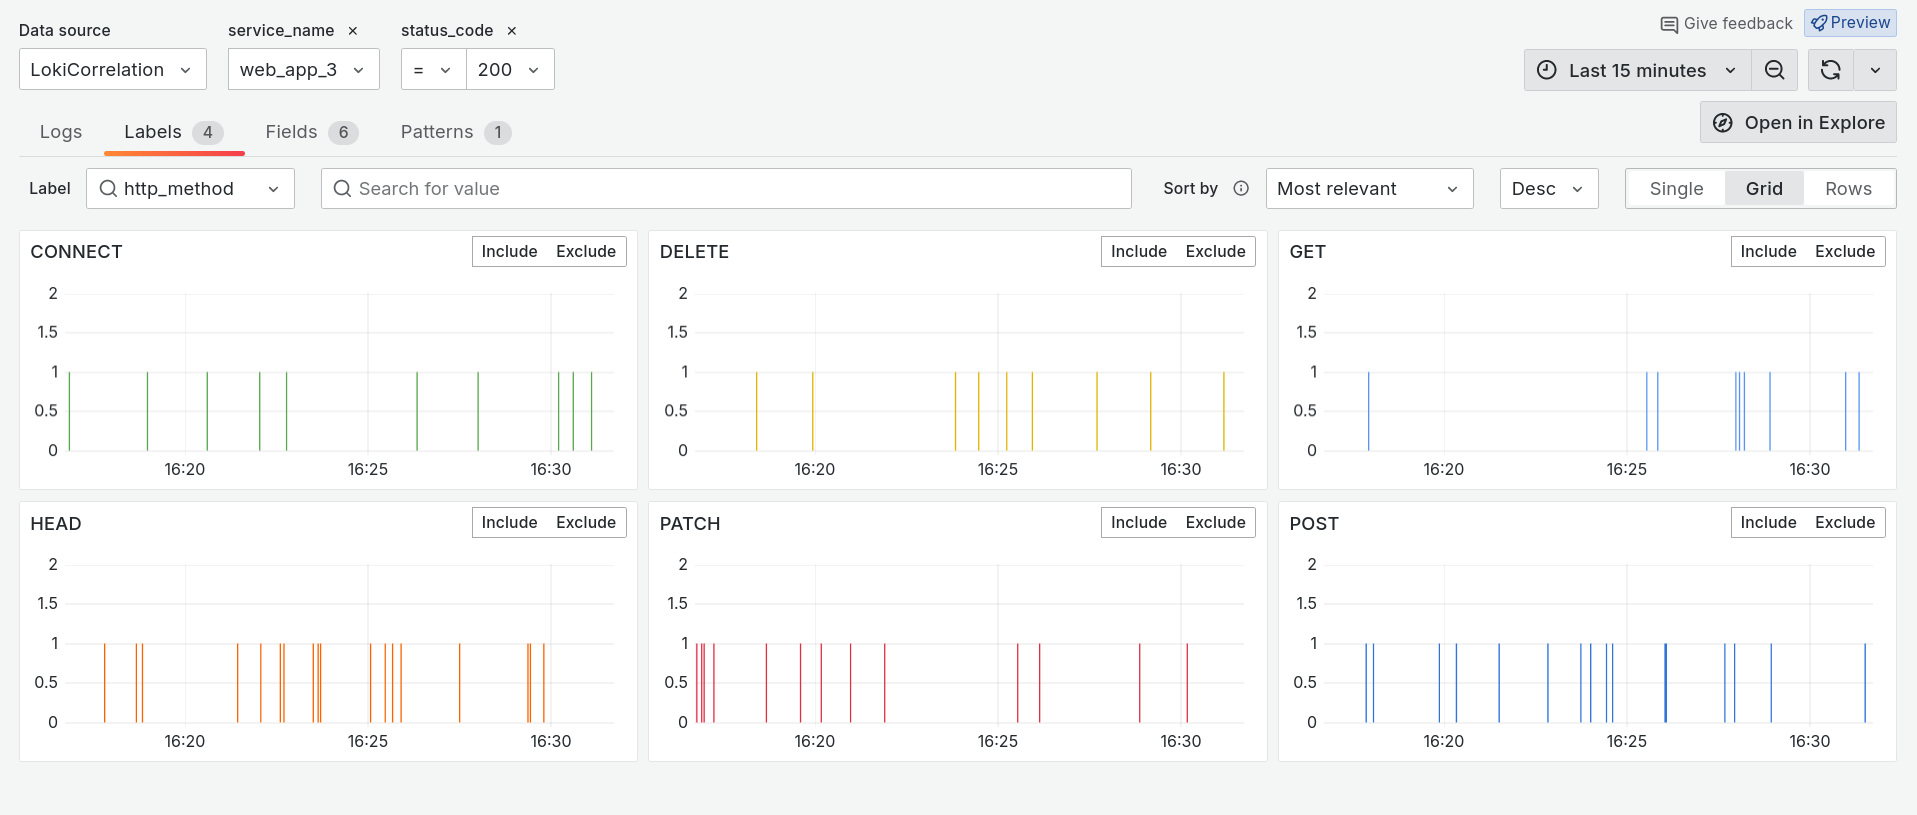Image resolution: width=1917 pixels, height=815 pixels.
Task: Include the DELETE value
Action: click(1139, 251)
